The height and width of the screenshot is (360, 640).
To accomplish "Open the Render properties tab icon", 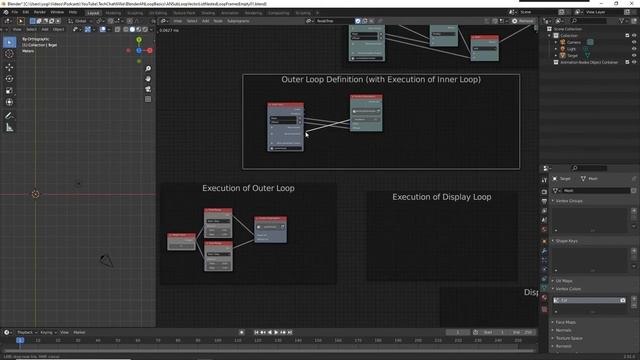I will pyautogui.click(x=544, y=191).
